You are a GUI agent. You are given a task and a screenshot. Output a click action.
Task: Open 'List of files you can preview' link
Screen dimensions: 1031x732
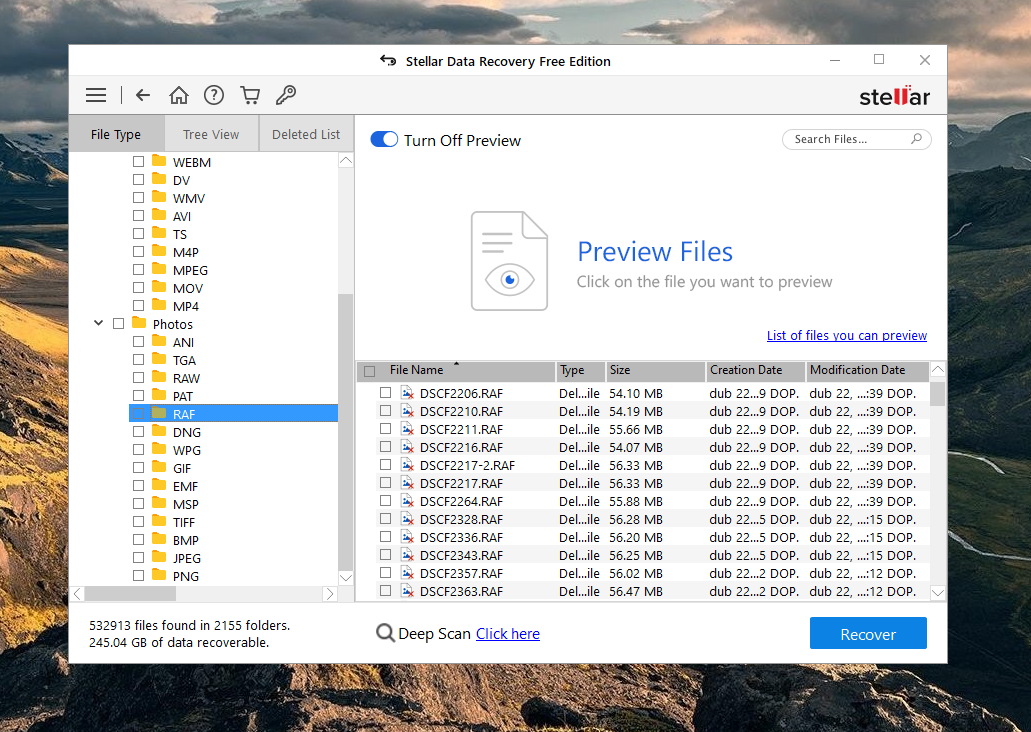[846, 335]
